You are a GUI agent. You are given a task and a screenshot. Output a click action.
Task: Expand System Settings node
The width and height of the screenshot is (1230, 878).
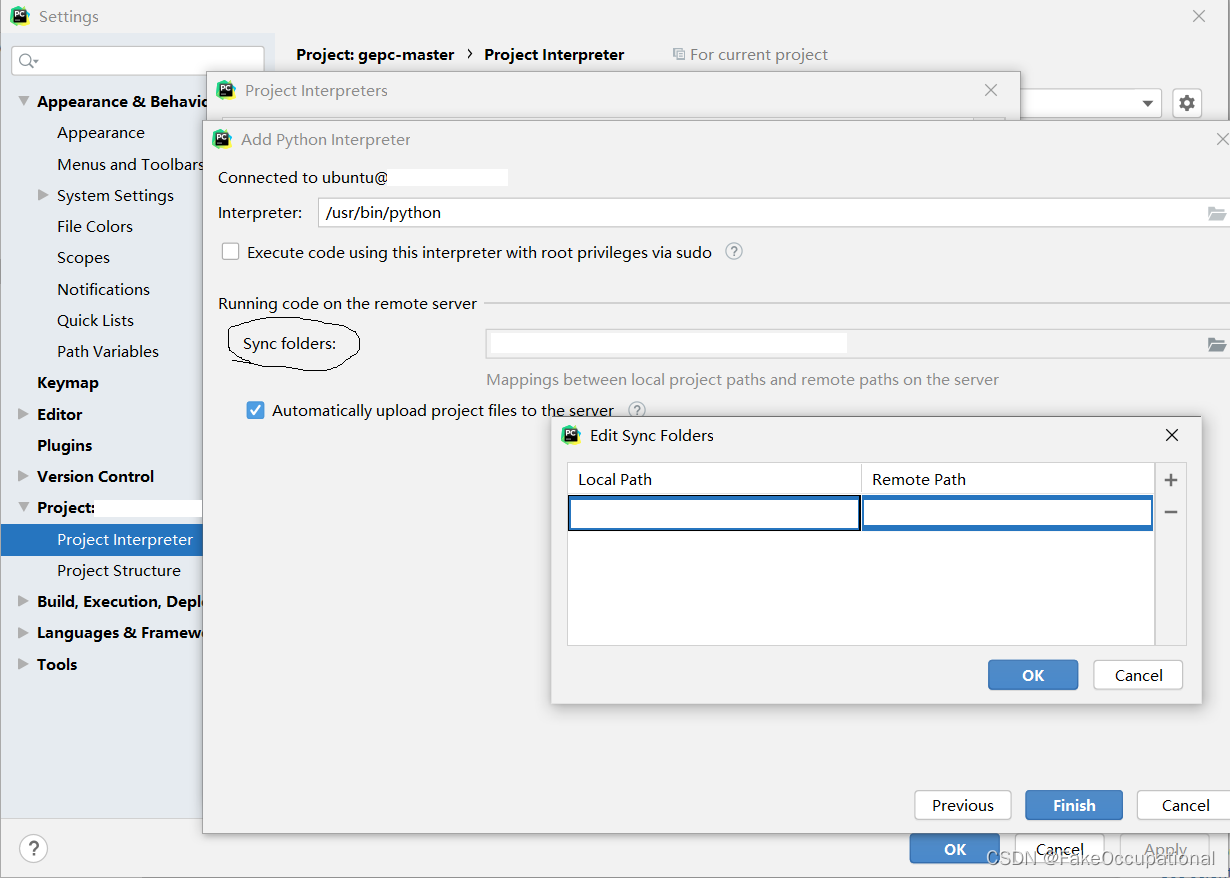pyautogui.click(x=43, y=195)
